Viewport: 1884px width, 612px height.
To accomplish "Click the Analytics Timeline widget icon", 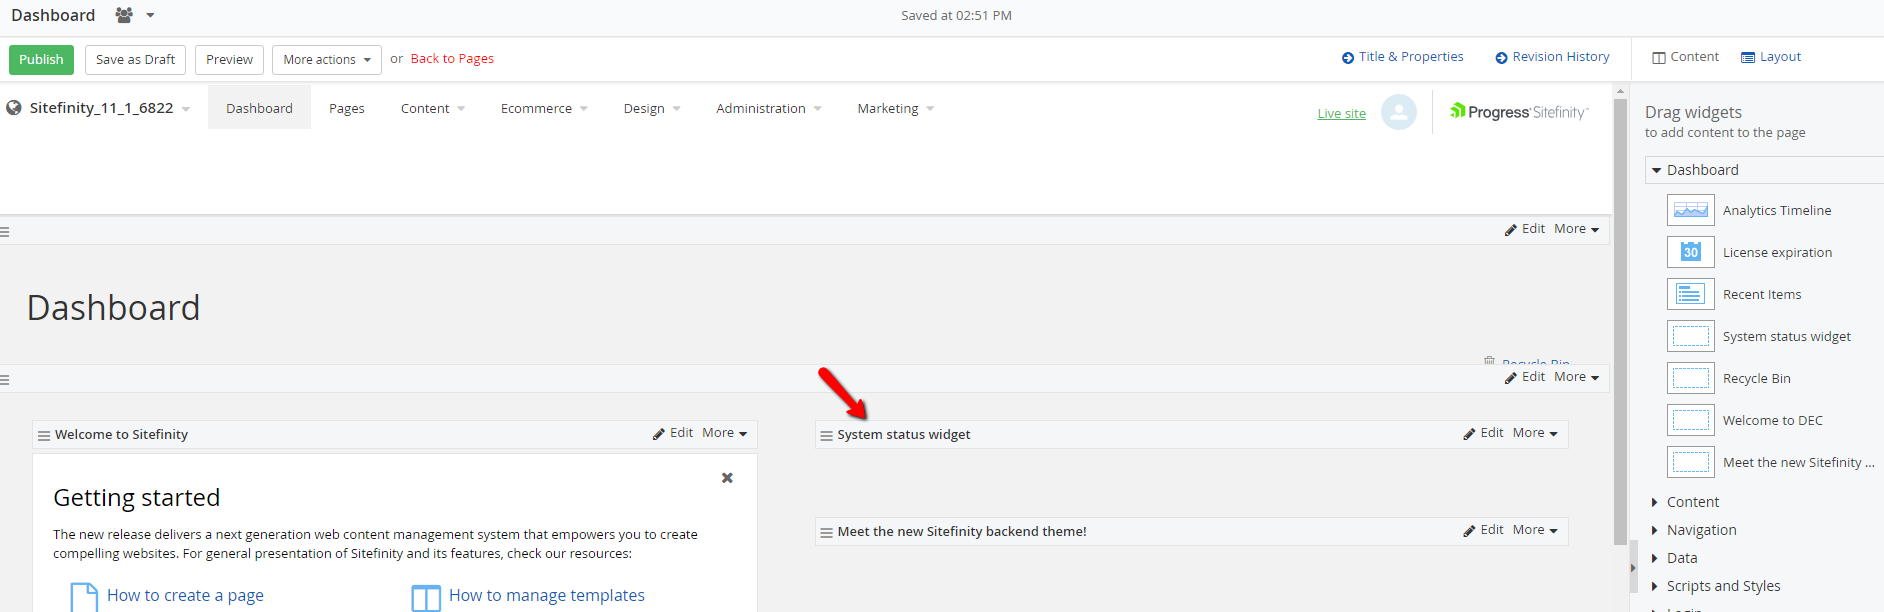I will tap(1690, 210).
